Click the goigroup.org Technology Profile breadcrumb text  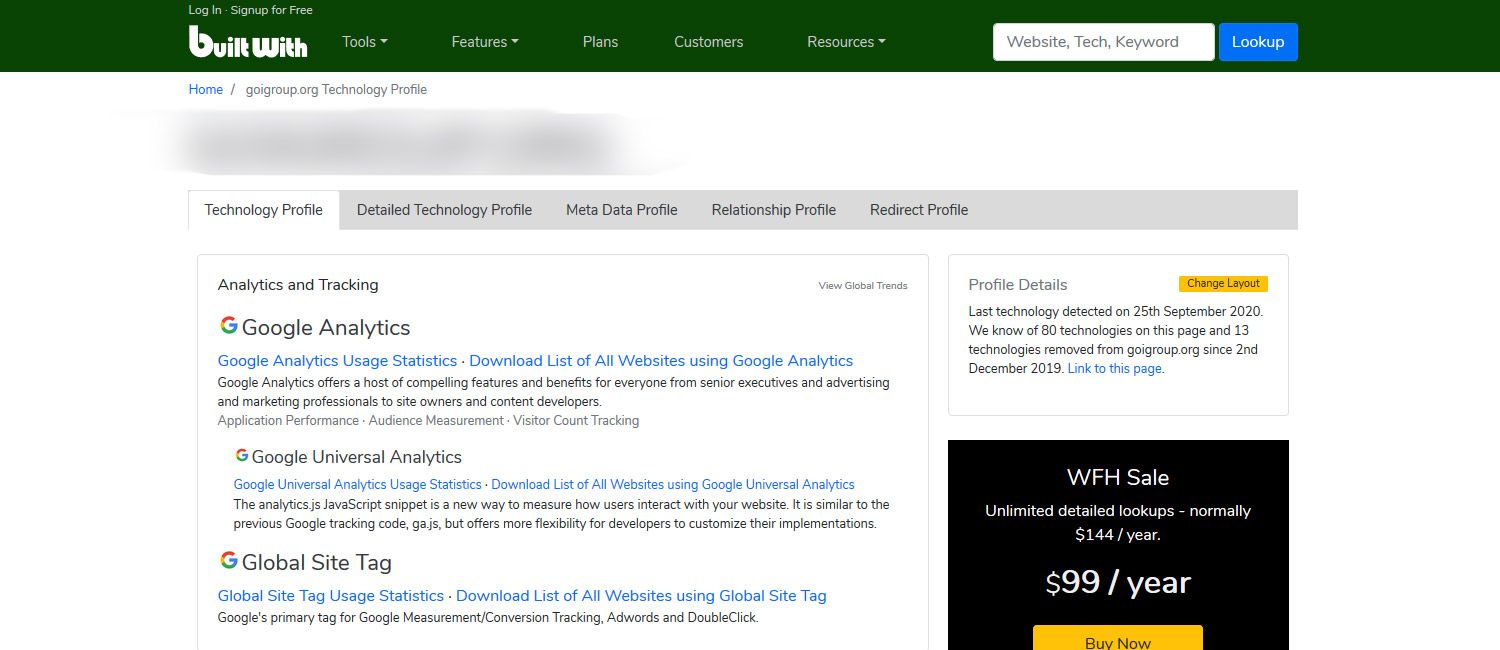(x=336, y=89)
